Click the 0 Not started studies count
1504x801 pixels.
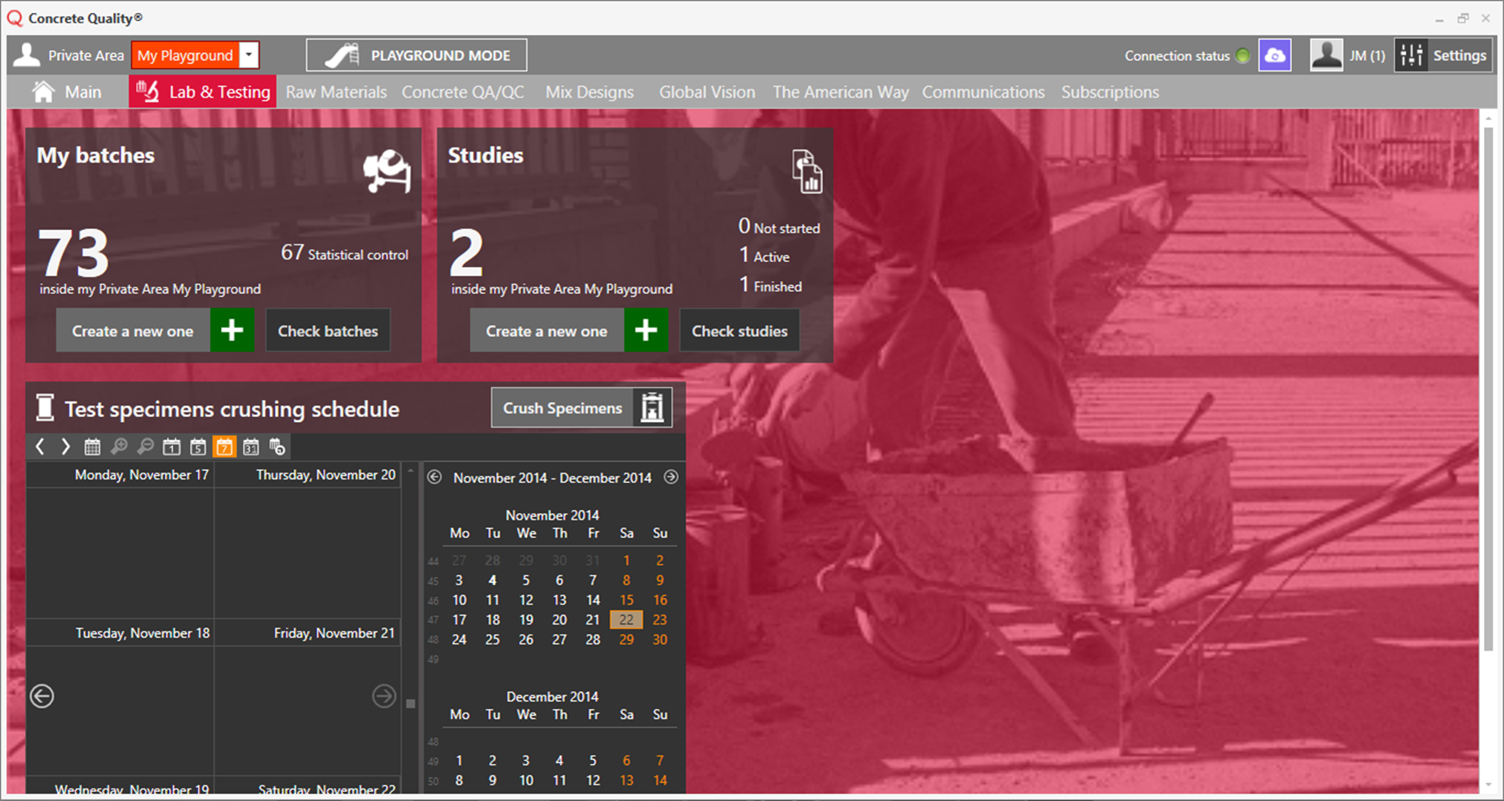(779, 227)
